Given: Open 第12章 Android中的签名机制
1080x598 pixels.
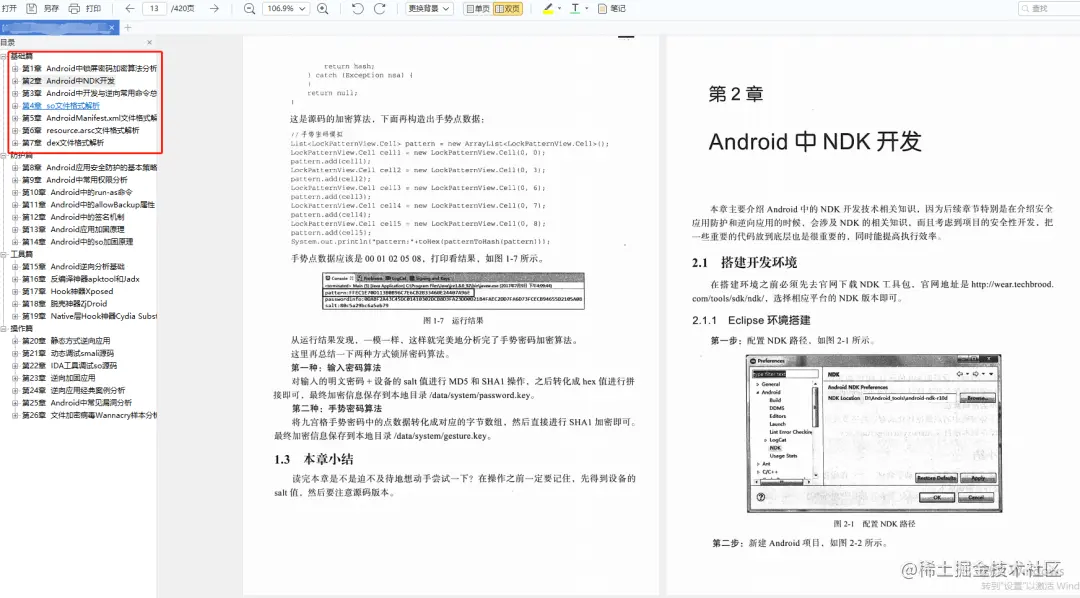Looking at the screenshot, I should 73,217.
